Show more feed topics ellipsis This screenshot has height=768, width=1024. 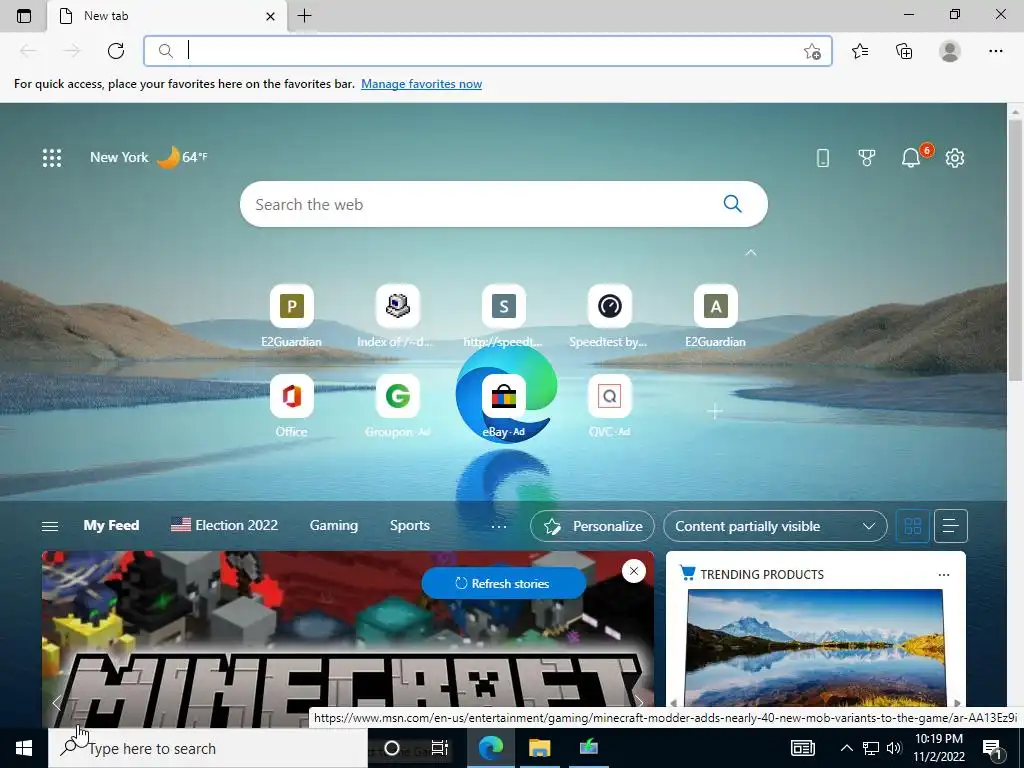tap(499, 526)
